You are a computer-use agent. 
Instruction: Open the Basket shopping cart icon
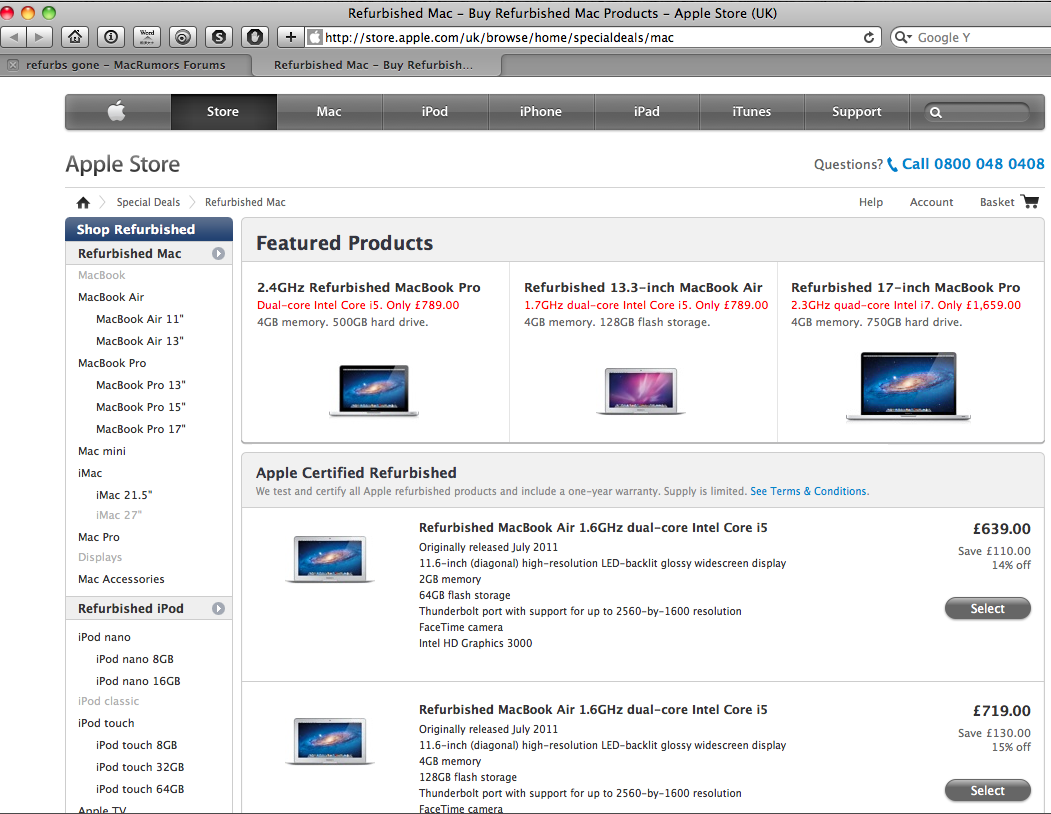click(x=1030, y=201)
